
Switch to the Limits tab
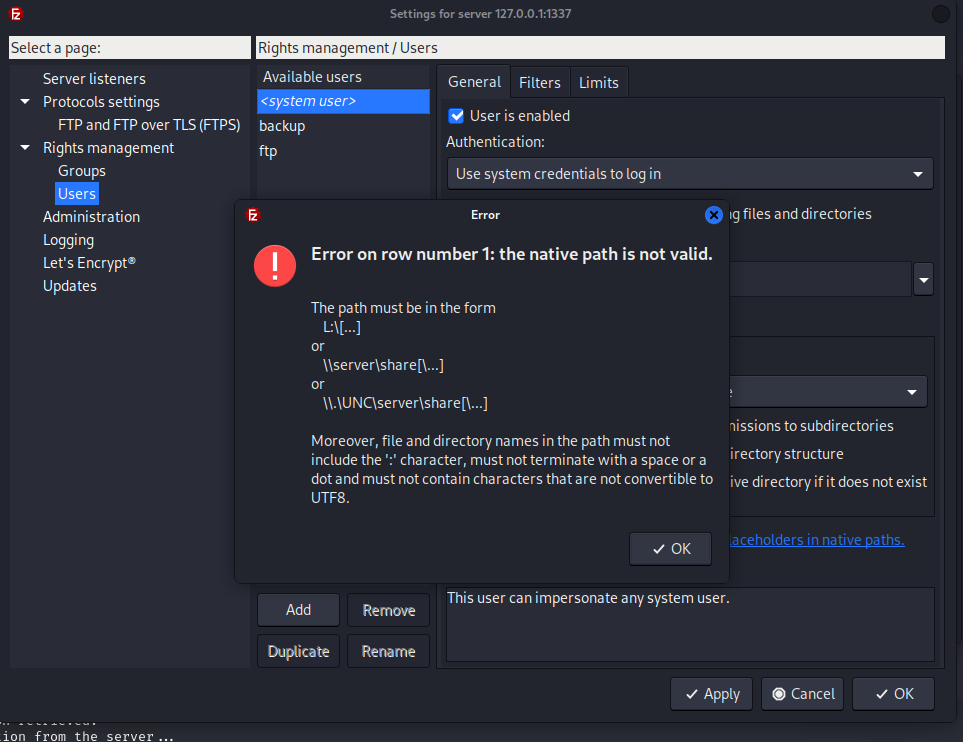[x=598, y=83]
